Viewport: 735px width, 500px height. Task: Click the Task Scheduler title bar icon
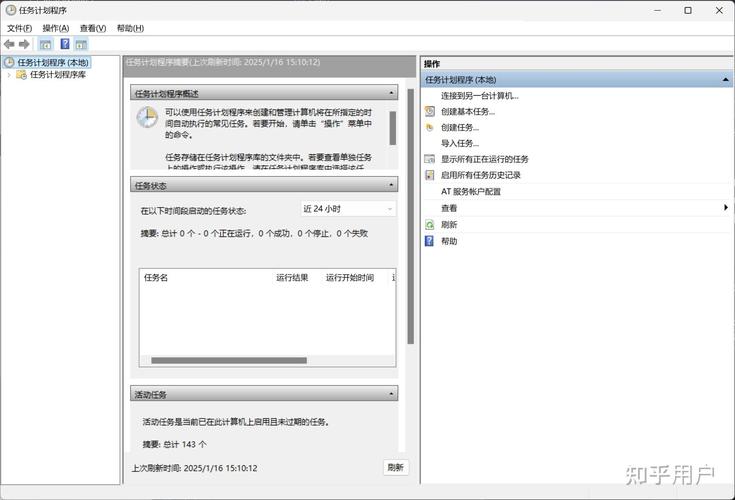(x=10, y=10)
